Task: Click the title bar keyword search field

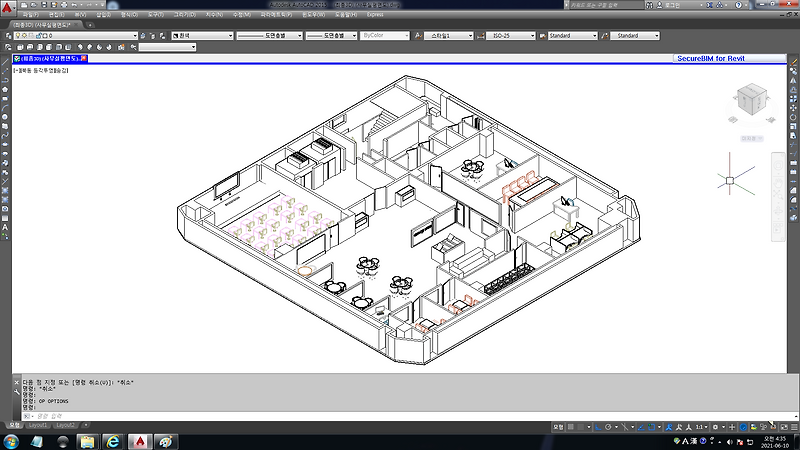Action: pos(606,5)
